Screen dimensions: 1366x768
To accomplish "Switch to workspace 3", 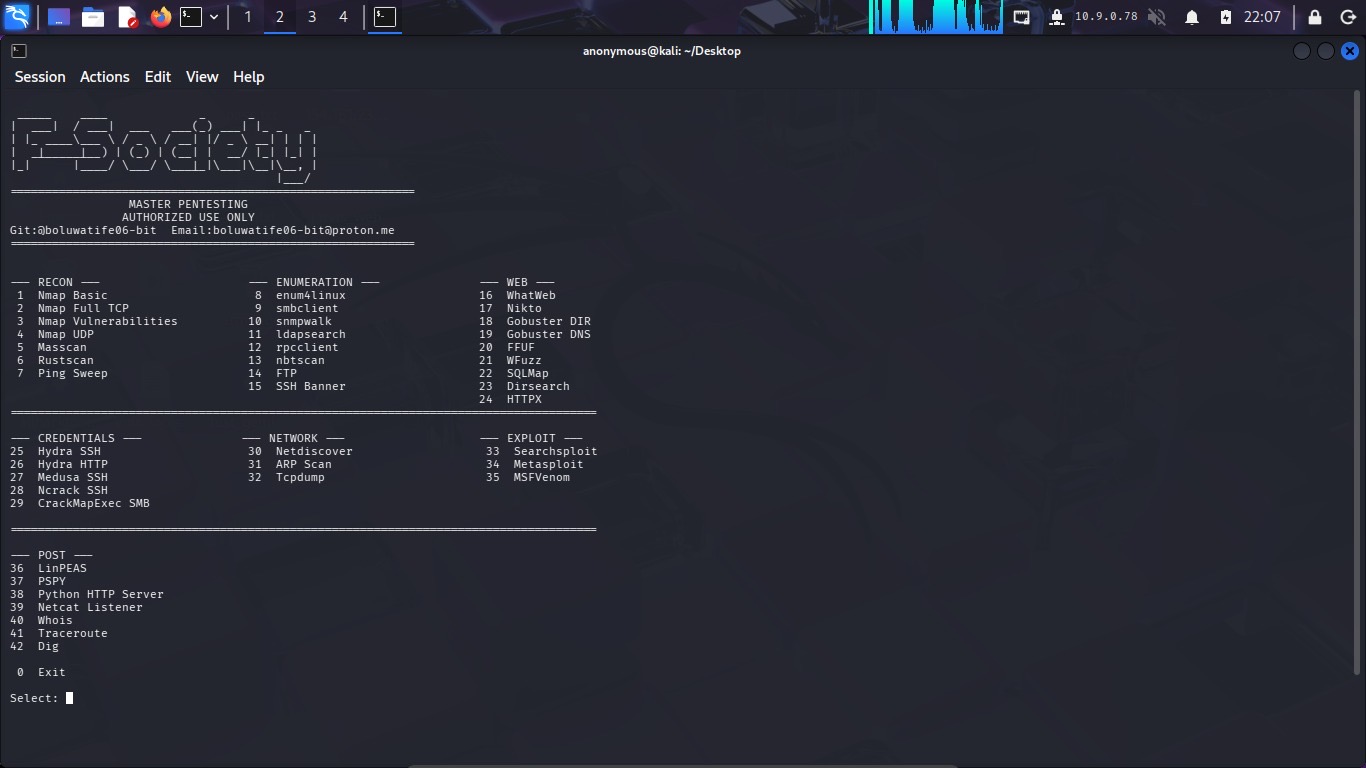I will point(312,17).
